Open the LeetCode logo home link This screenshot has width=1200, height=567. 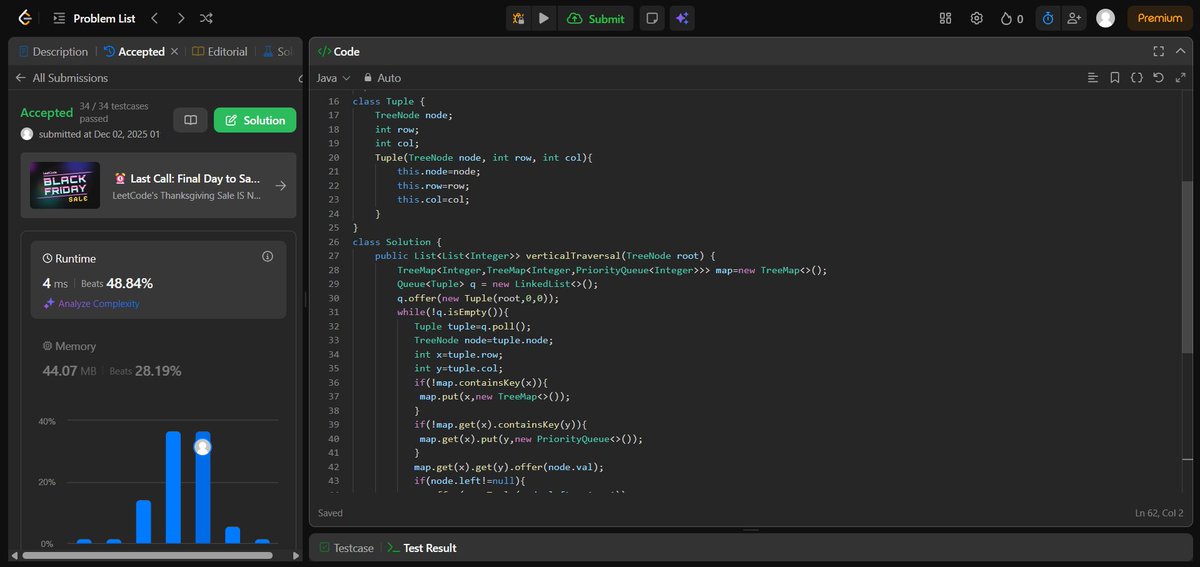[24, 18]
